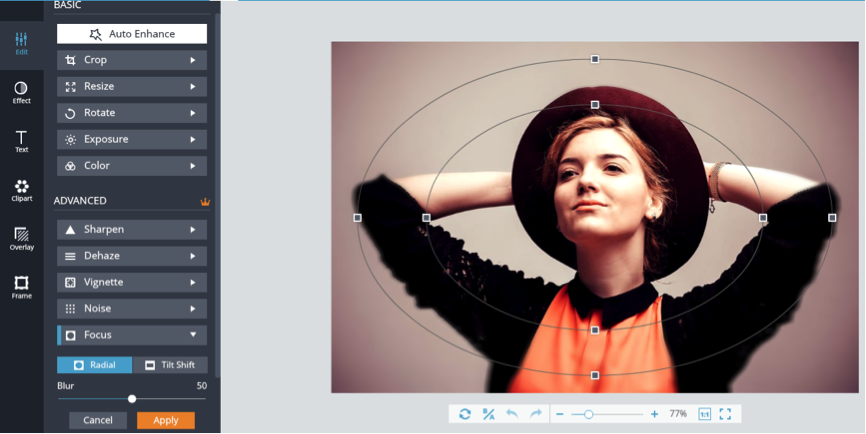Click the outer ellipse bottom handle
The image size is (866, 434).
click(x=595, y=375)
